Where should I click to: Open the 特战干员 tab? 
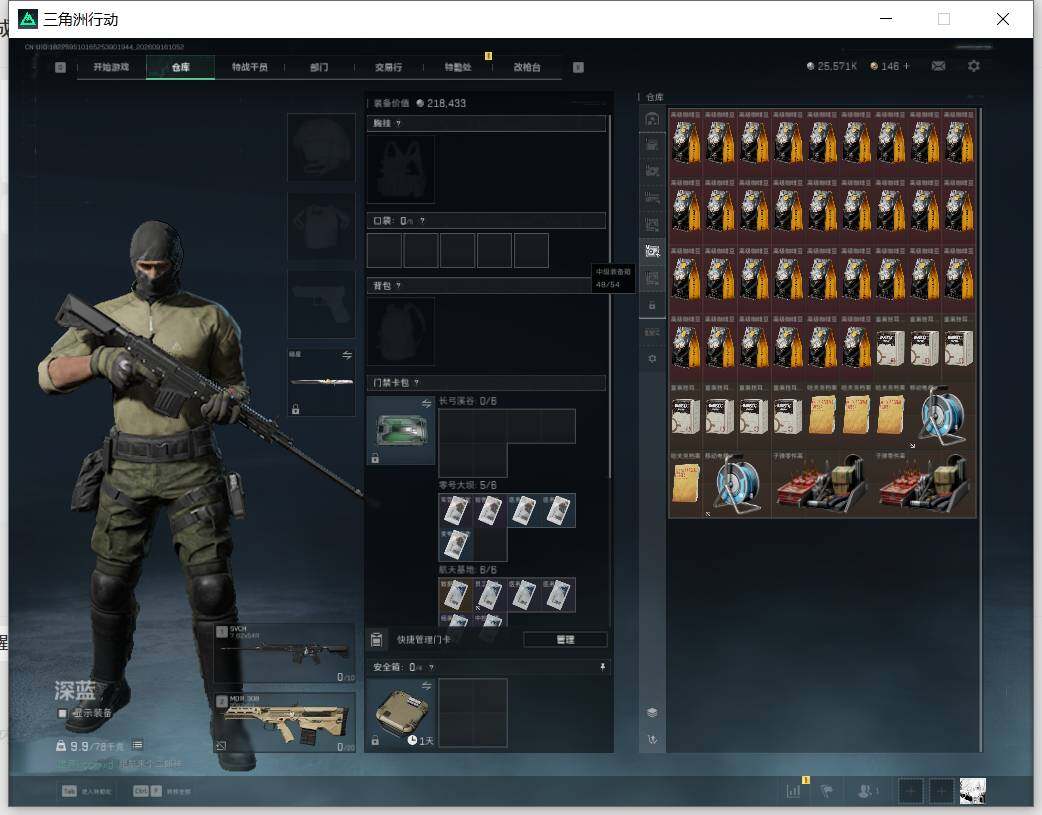point(250,67)
